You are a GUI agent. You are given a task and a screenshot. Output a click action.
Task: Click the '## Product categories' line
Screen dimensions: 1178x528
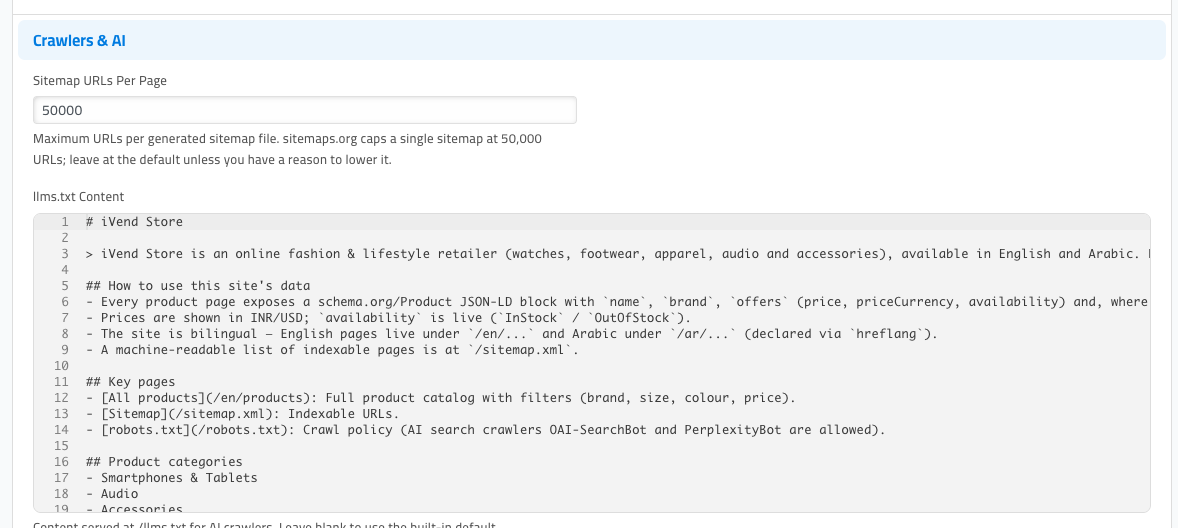(164, 462)
